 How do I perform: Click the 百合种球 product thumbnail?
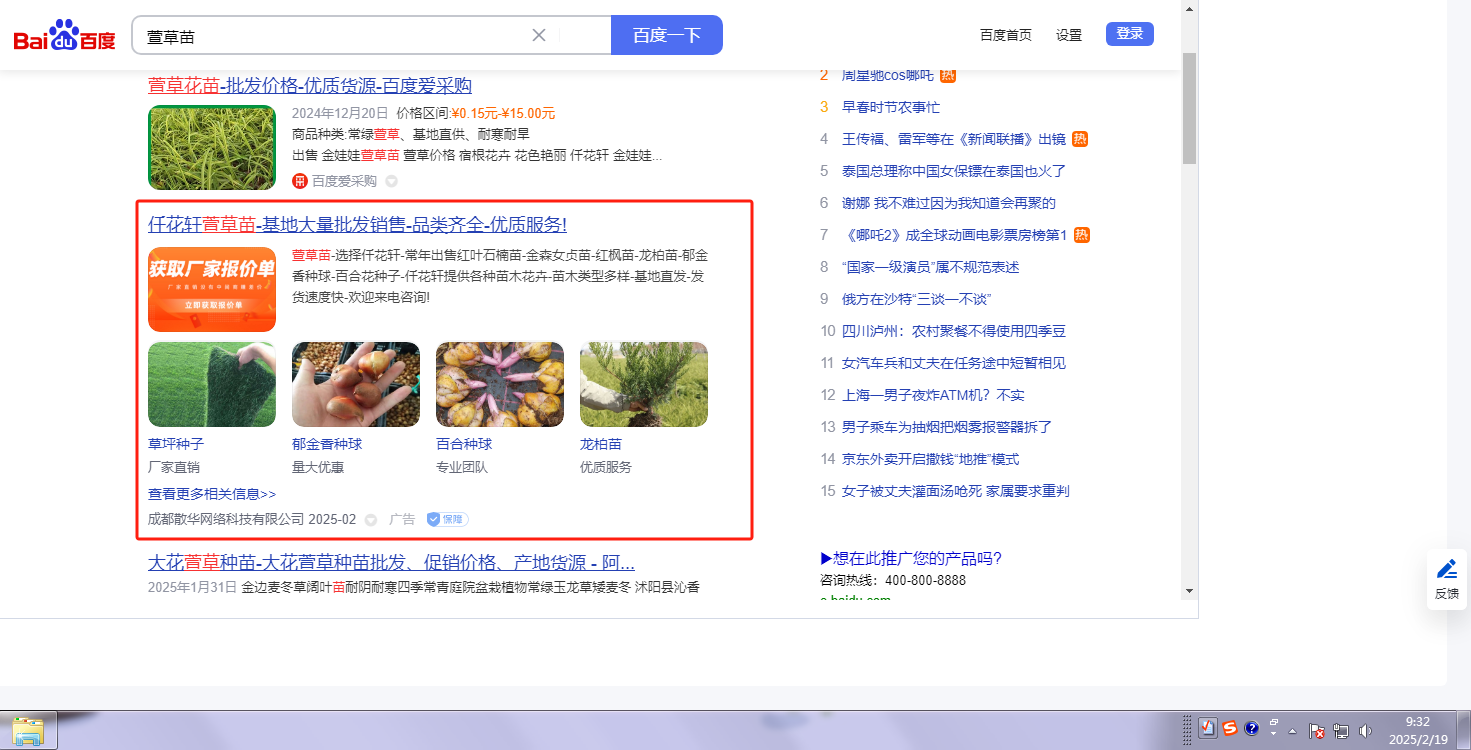click(499, 385)
